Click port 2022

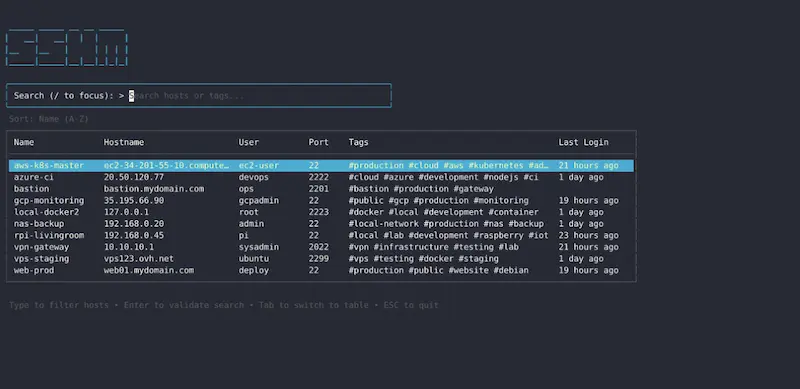click(x=318, y=247)
